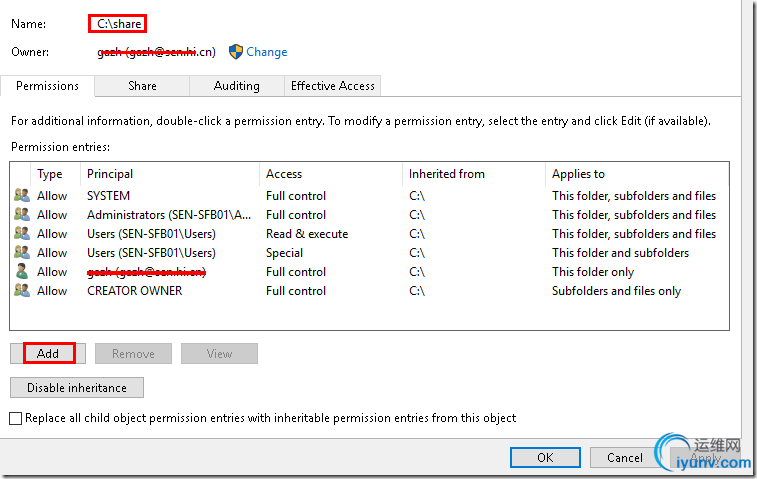Screen dimensions: 757x479
Task: Enable replace all child object permissions checkbox
Action: (15, 419)
